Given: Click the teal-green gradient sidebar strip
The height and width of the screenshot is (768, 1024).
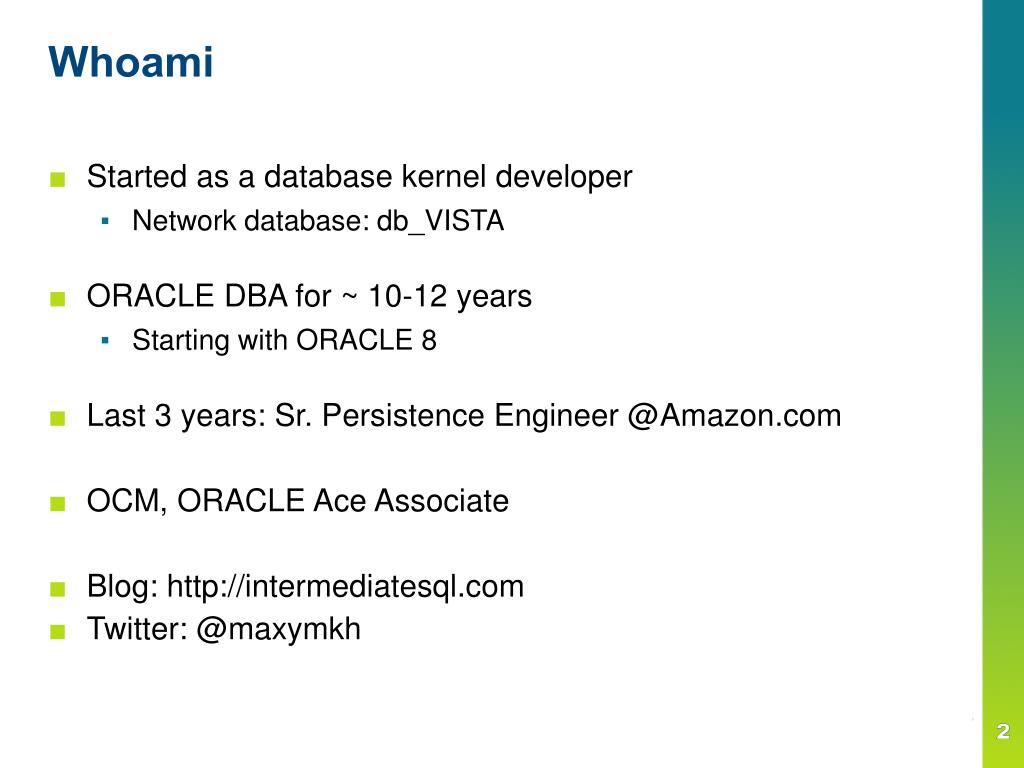Looking at the screenshot, I should [x=1003, y=384].
